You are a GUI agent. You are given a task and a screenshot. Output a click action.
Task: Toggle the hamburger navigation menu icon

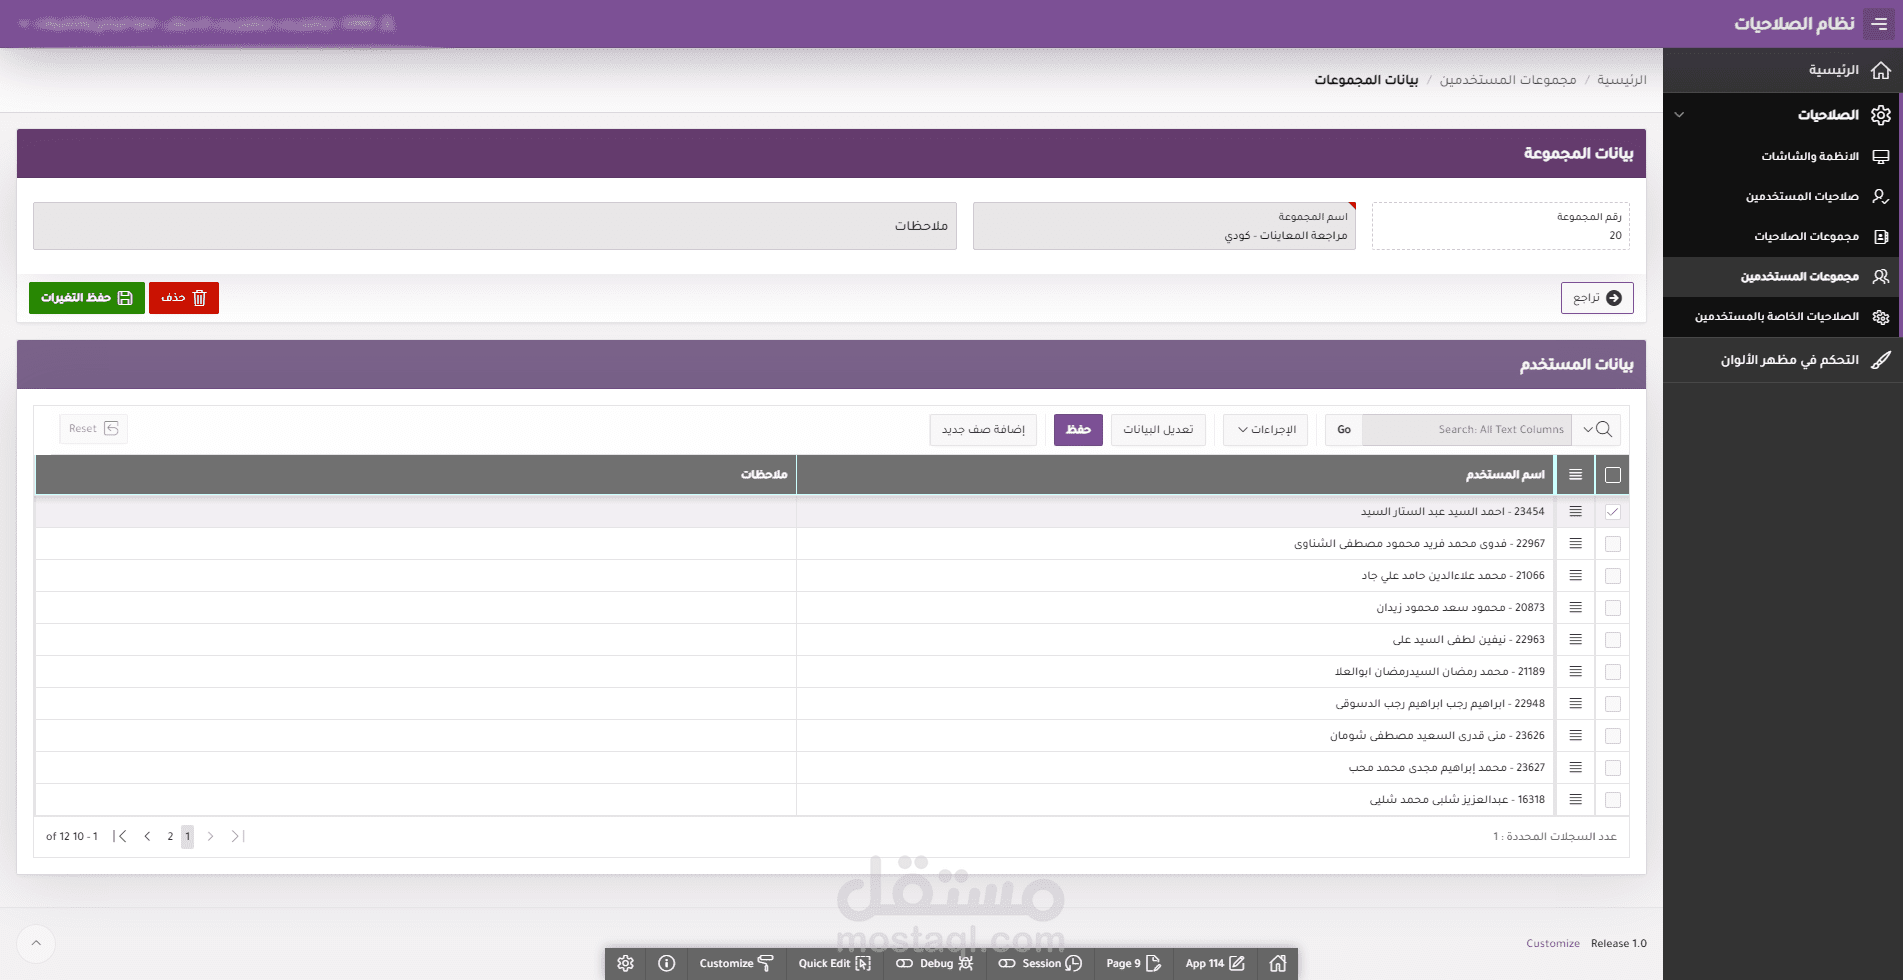click(1880, 23)
